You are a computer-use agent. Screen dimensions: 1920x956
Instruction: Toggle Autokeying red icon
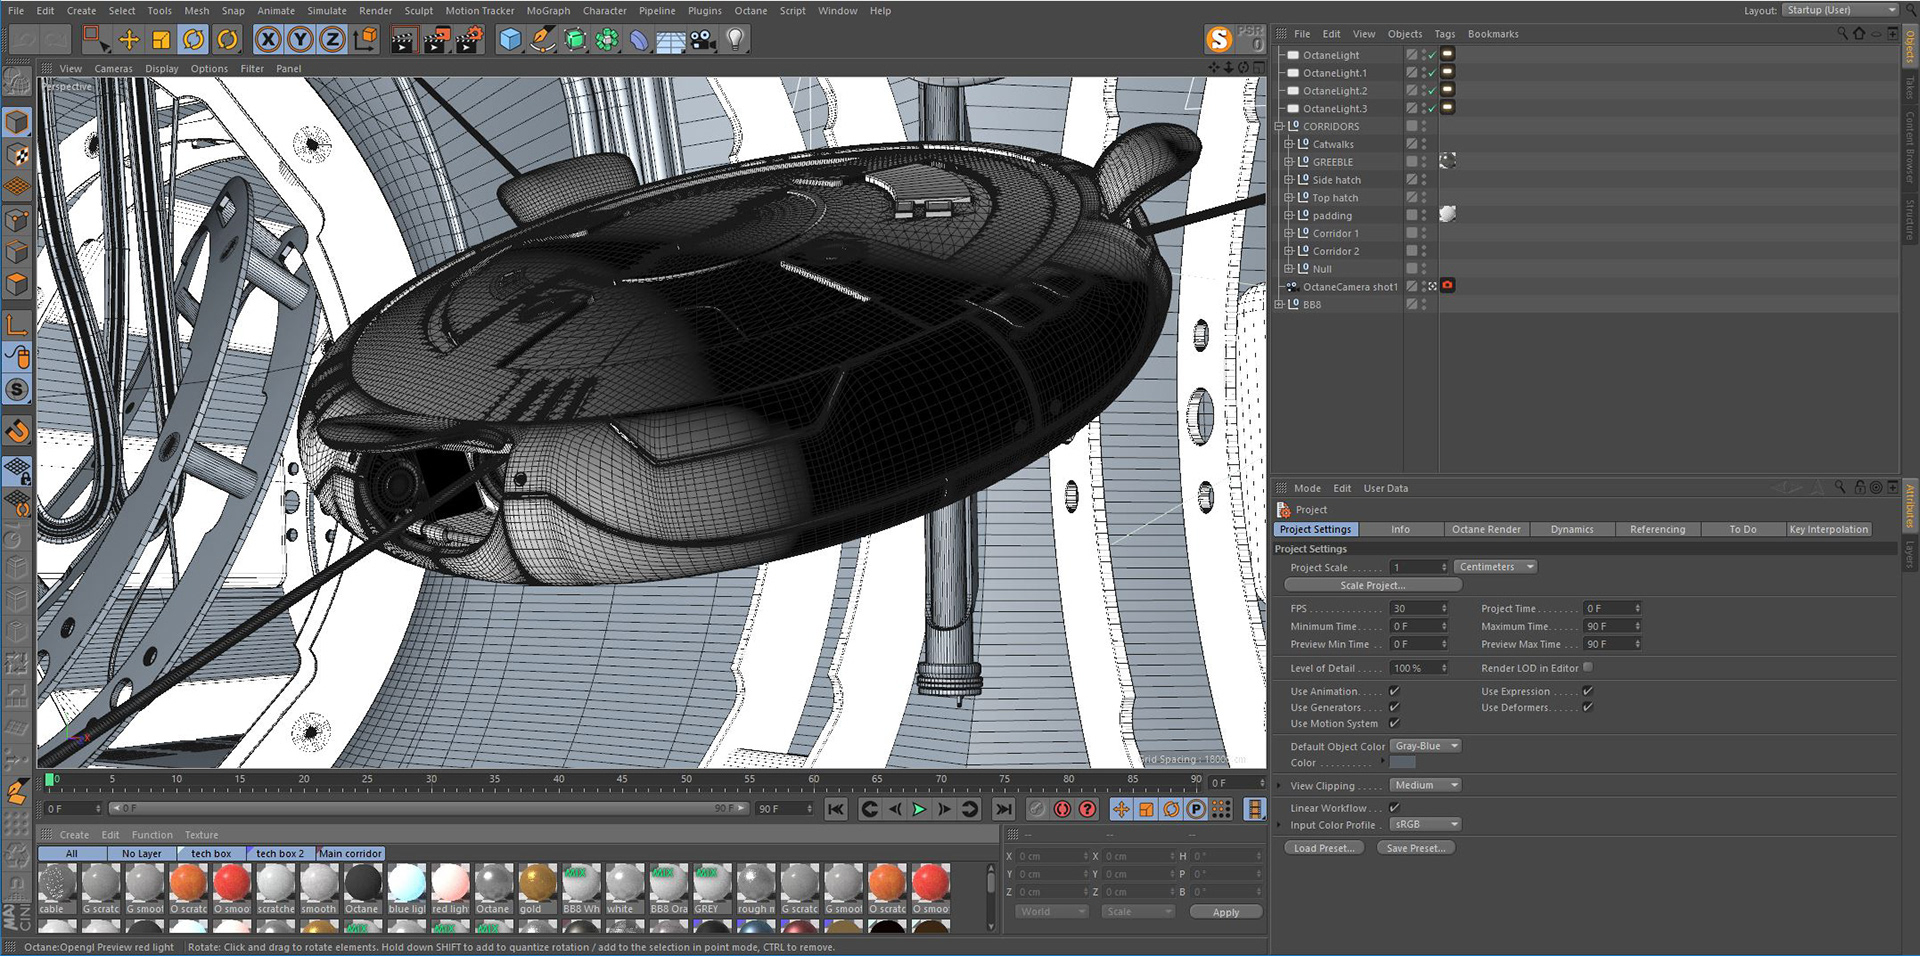pyautogui.click(x=1062, y=809)
